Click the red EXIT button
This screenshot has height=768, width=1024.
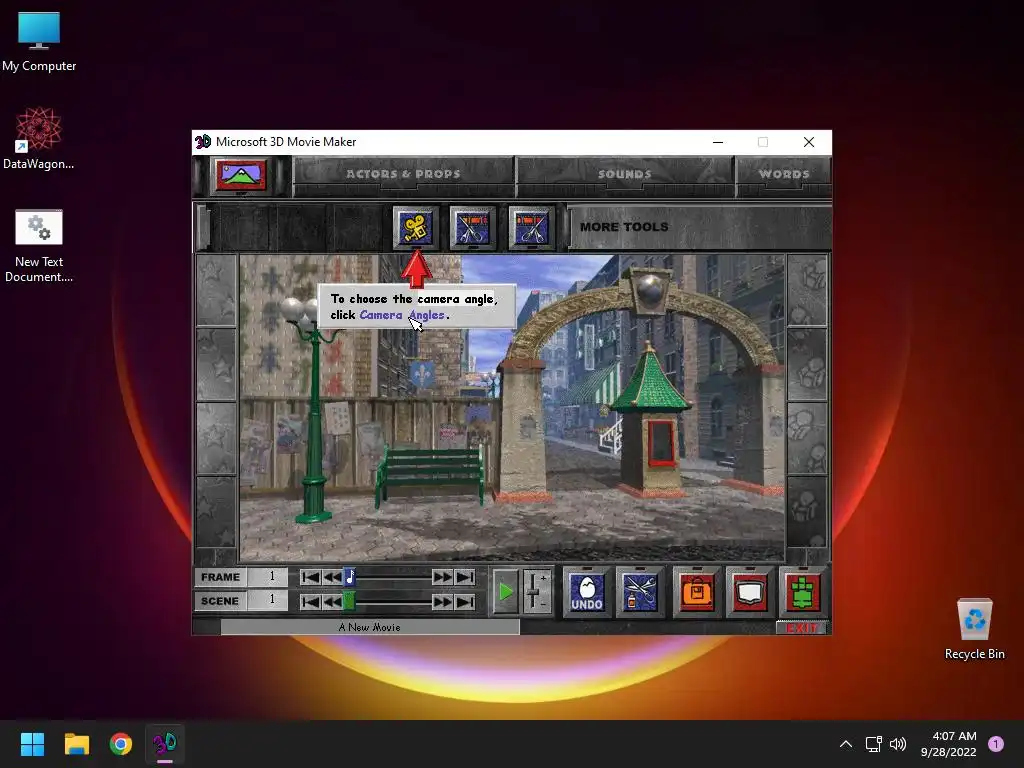tap(801, 628)
